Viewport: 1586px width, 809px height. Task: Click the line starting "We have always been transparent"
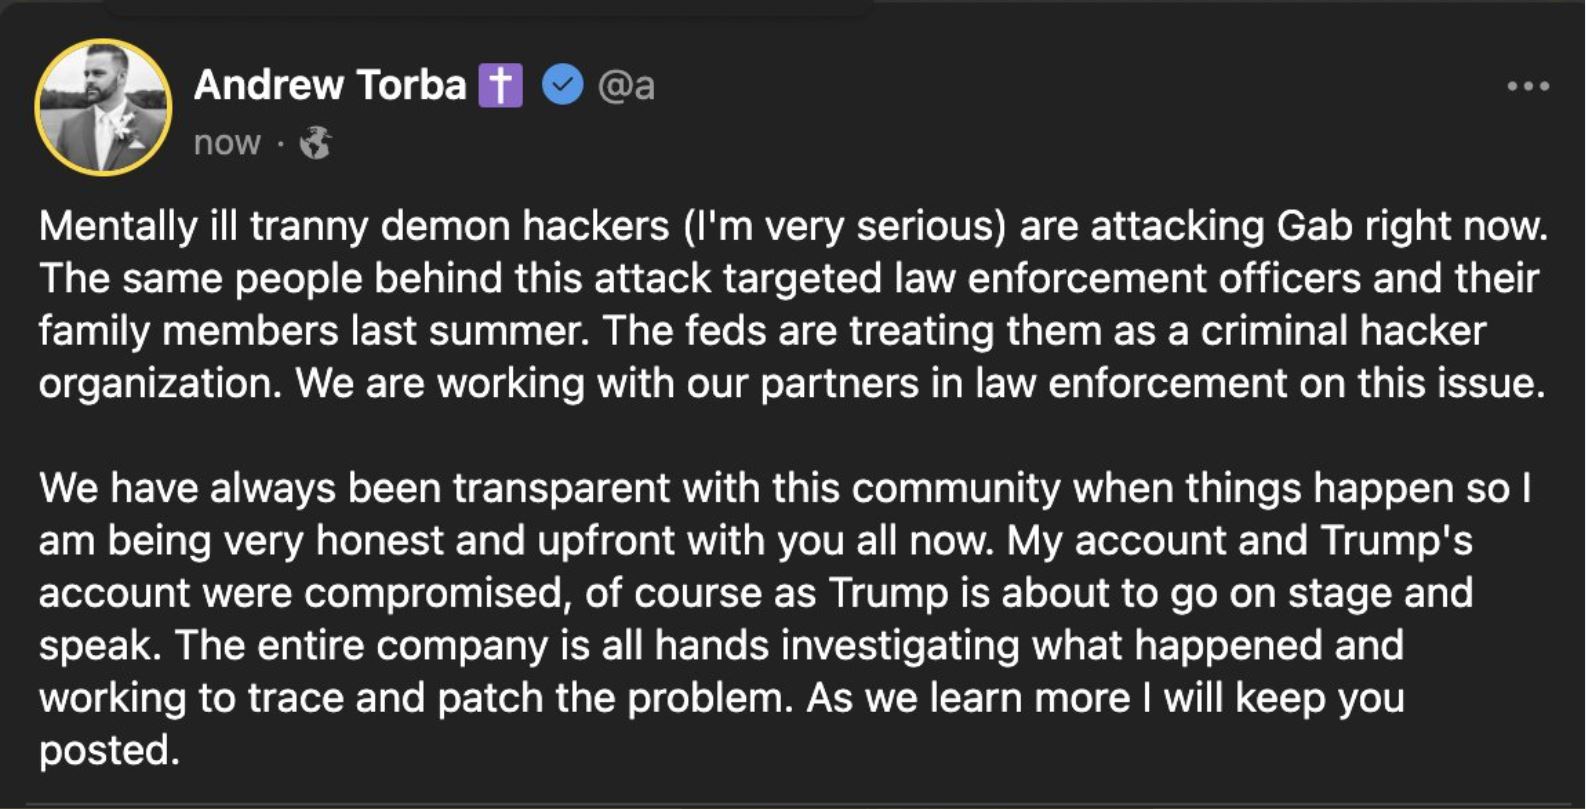[x=784, y=488]
